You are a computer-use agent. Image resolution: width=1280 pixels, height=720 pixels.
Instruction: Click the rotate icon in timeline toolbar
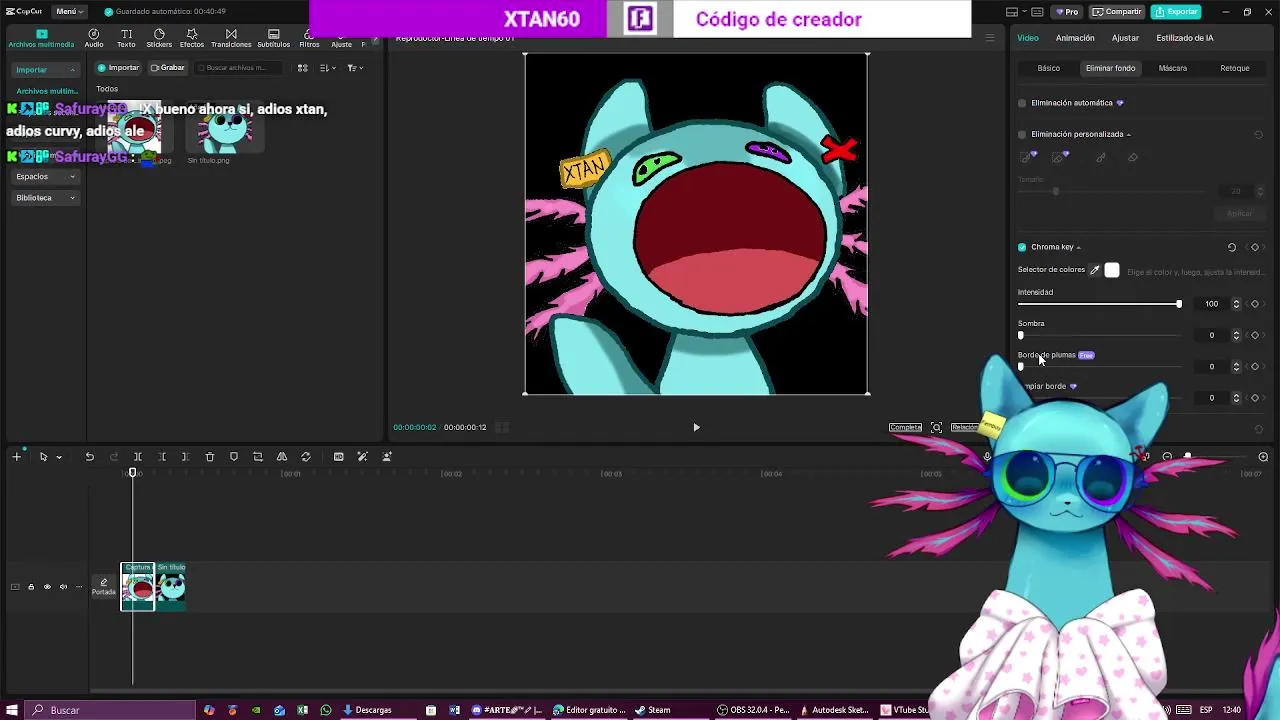pyautogui.click(x=306, y=457)
